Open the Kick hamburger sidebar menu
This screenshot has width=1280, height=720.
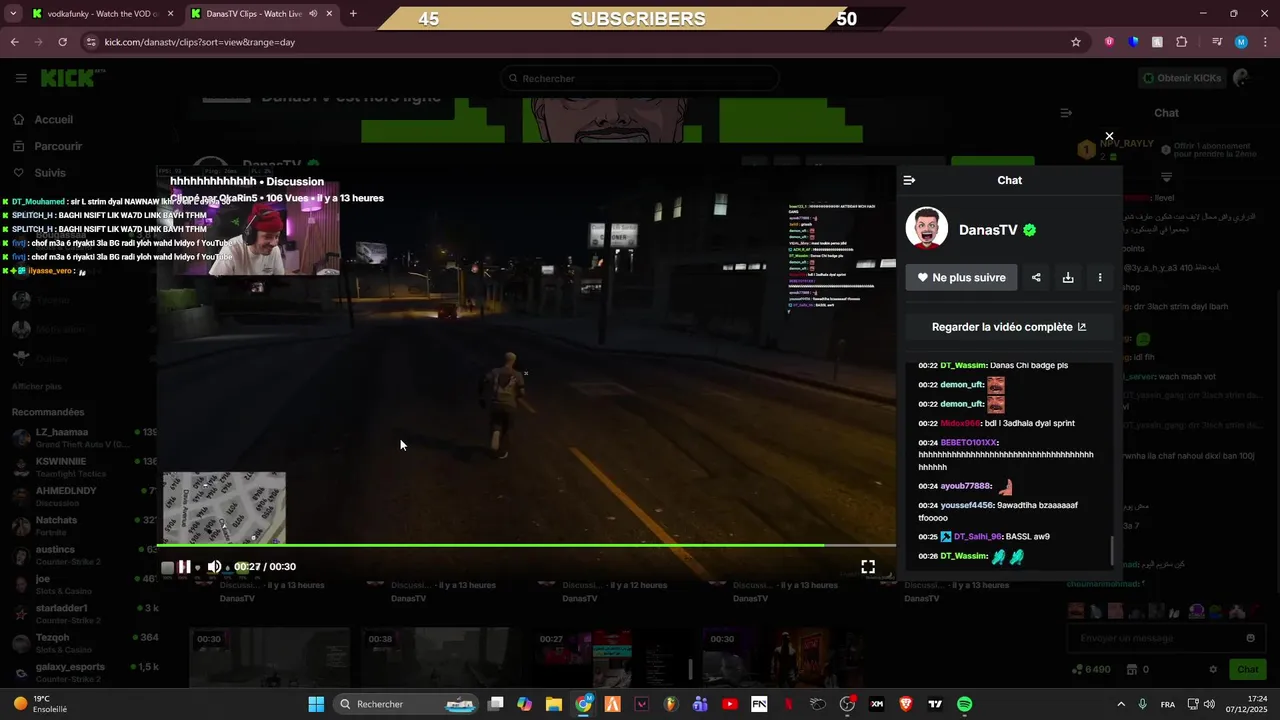coord(21,78)
